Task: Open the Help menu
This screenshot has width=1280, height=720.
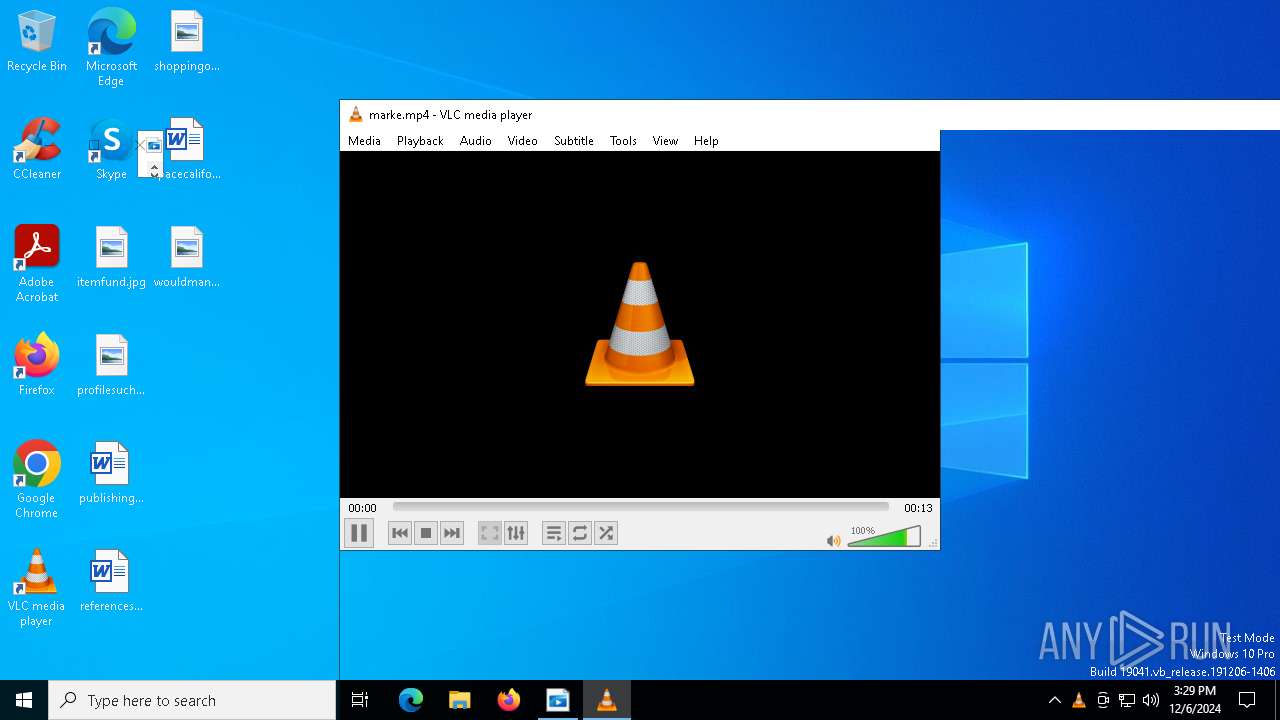Action: click(706, 141)
